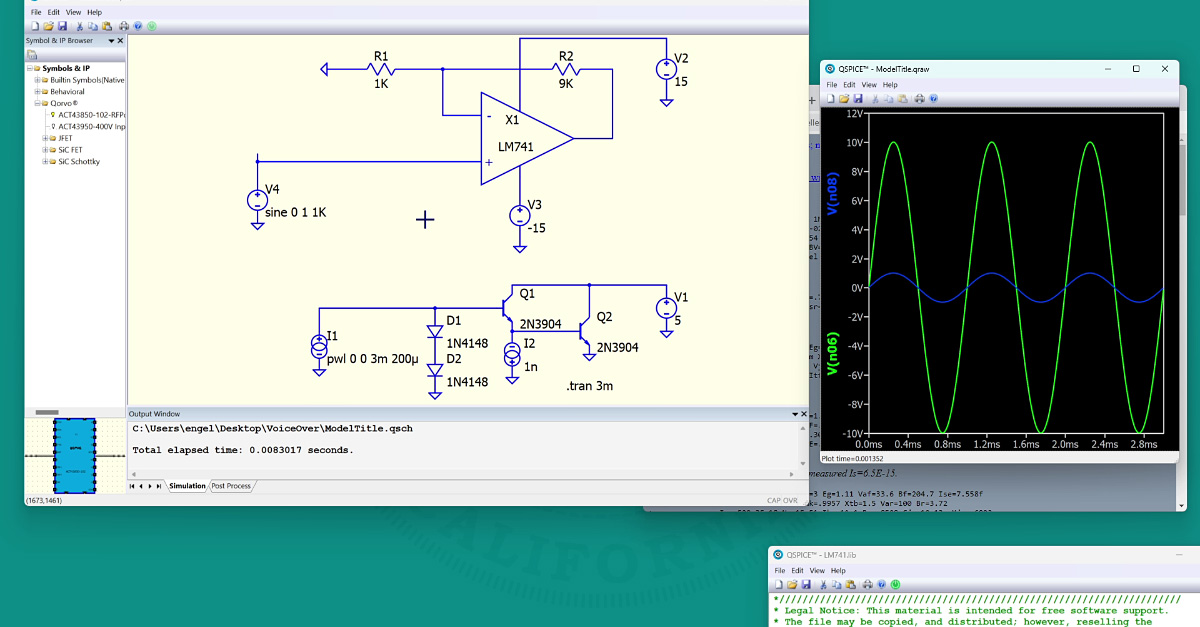Open View menu in schematic window
Screen dimensions: 1200x627
[x=73, y=12]
